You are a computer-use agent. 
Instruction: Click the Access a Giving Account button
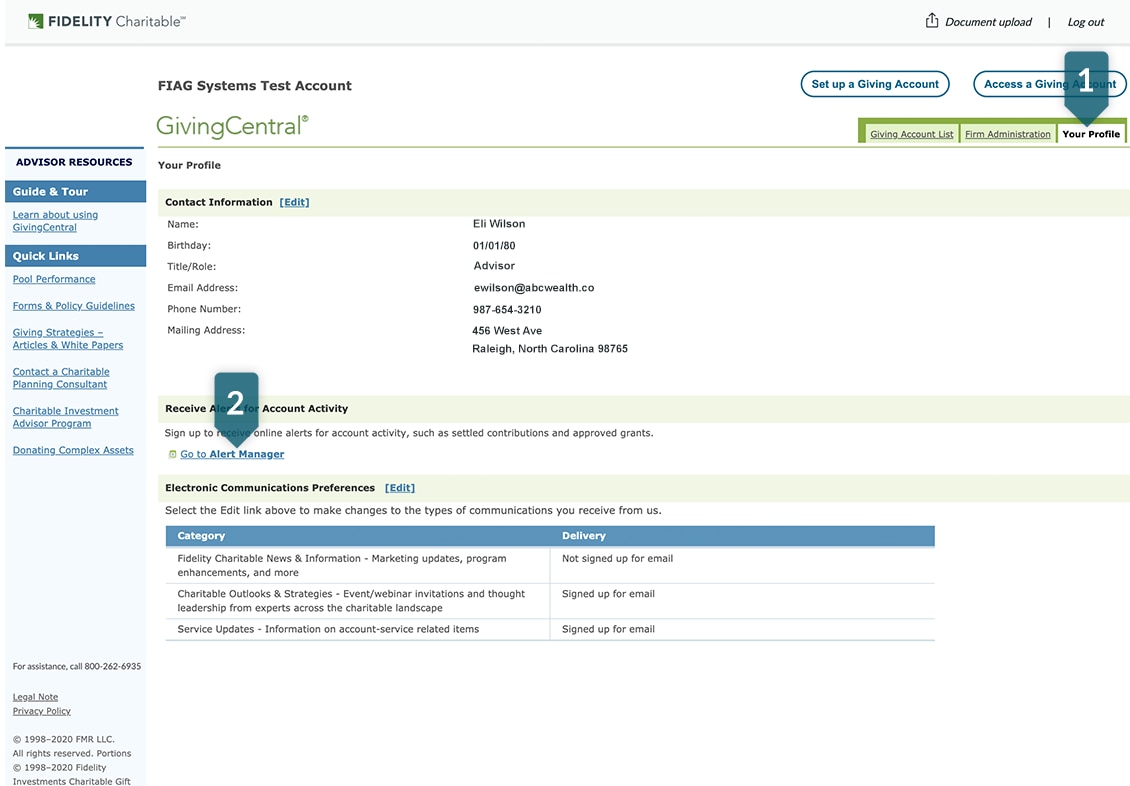[x=1049, y=84]
